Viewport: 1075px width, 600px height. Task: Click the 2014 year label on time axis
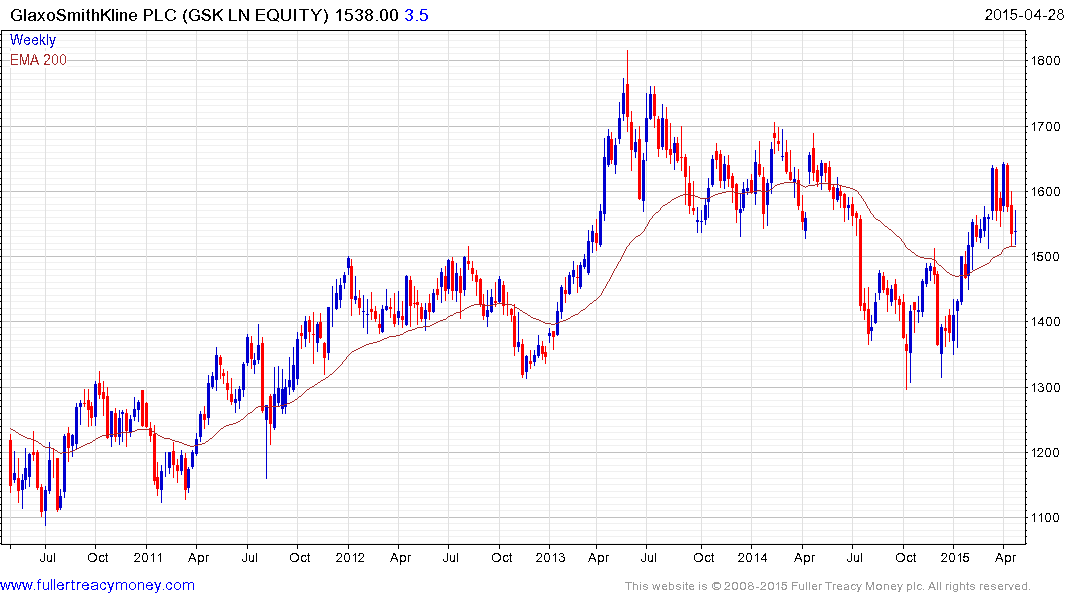(x=752, y=557)
